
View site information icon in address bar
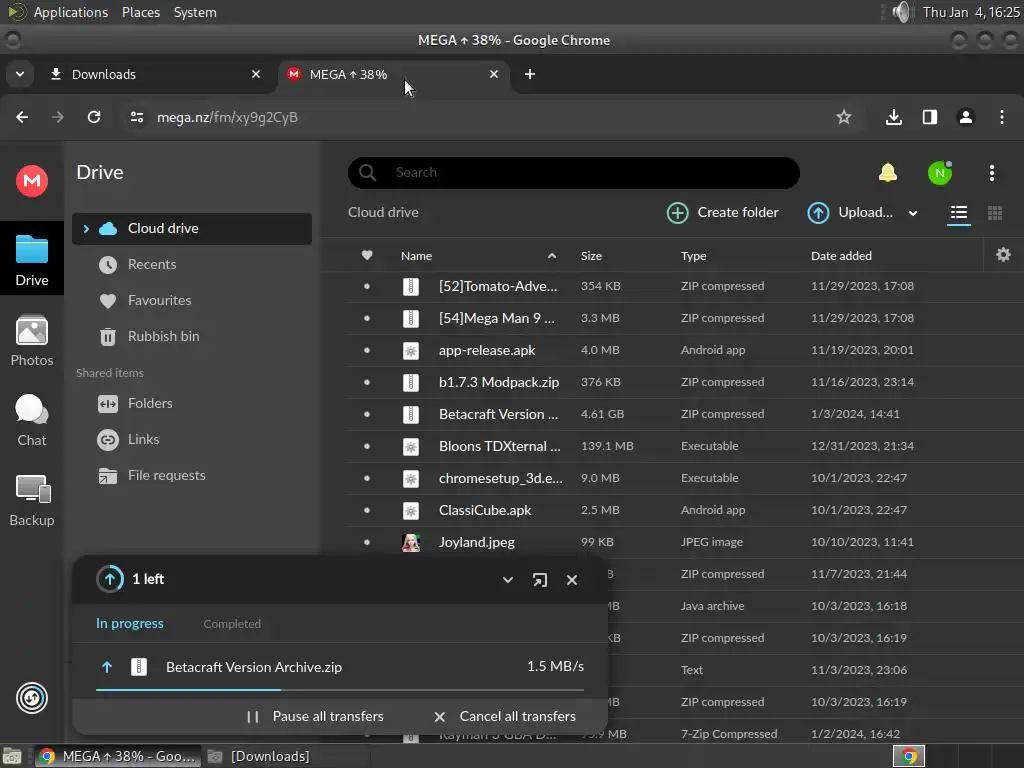click(x=136, y=117)
